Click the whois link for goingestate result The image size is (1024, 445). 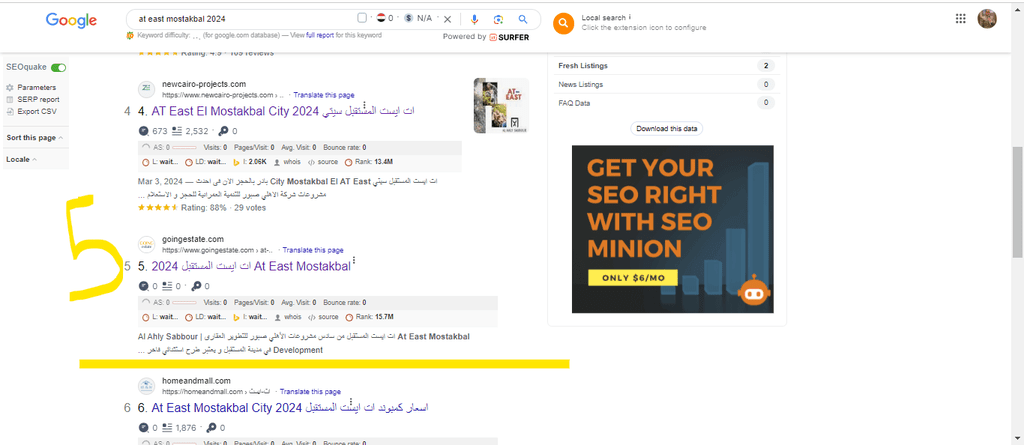[x=287, y=317]
